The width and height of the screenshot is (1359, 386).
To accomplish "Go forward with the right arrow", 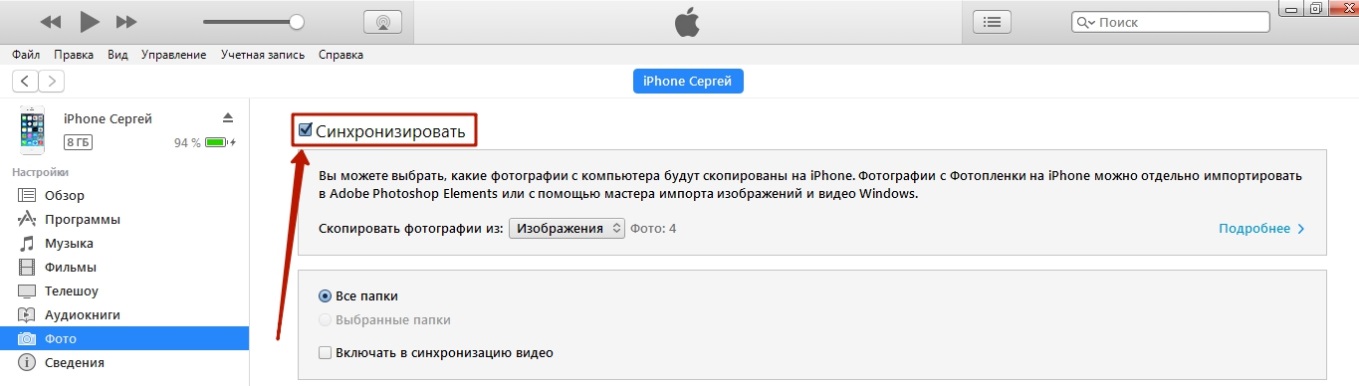I will coord(51,81).
